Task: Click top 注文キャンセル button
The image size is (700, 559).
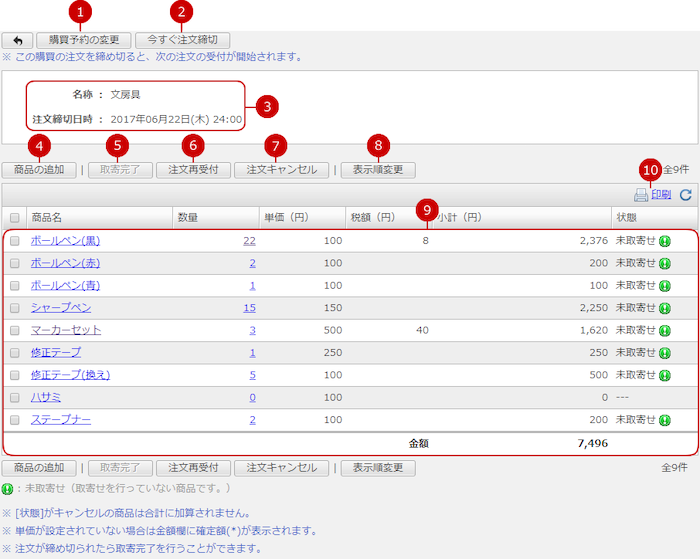Action: point(281,170)
